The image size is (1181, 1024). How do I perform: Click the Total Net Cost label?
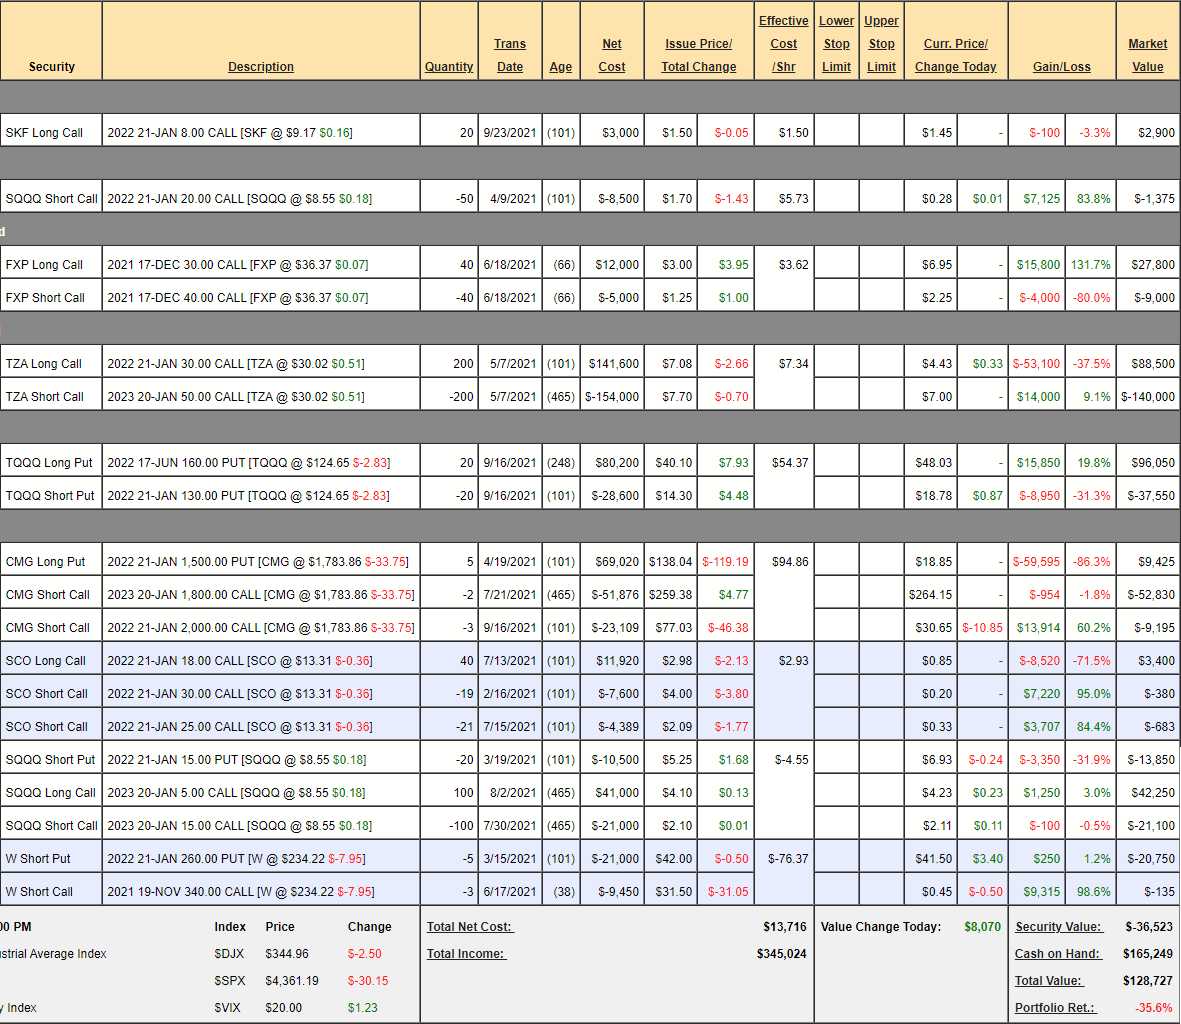[469, 927]
